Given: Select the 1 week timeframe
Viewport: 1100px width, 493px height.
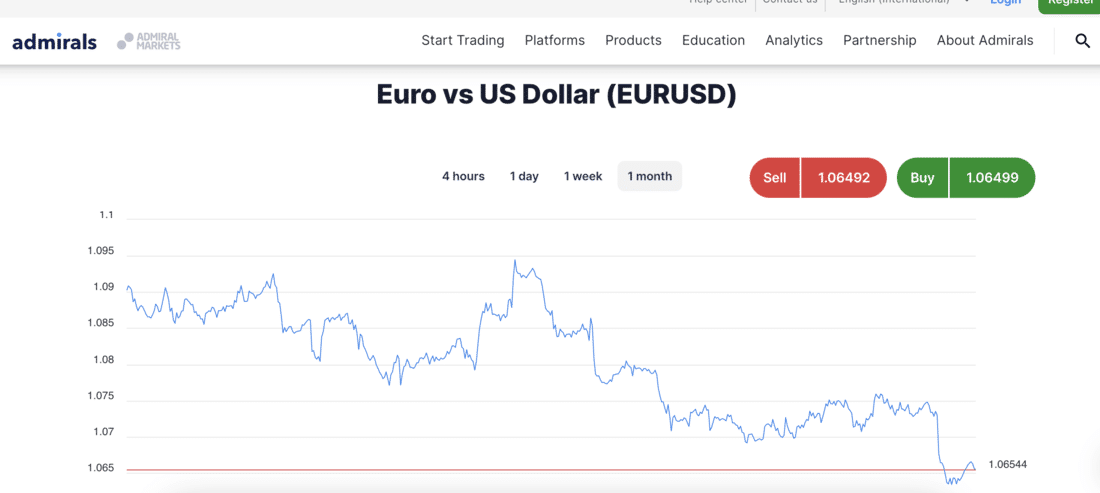Looking at the screenshot, I should click(583, 176).
